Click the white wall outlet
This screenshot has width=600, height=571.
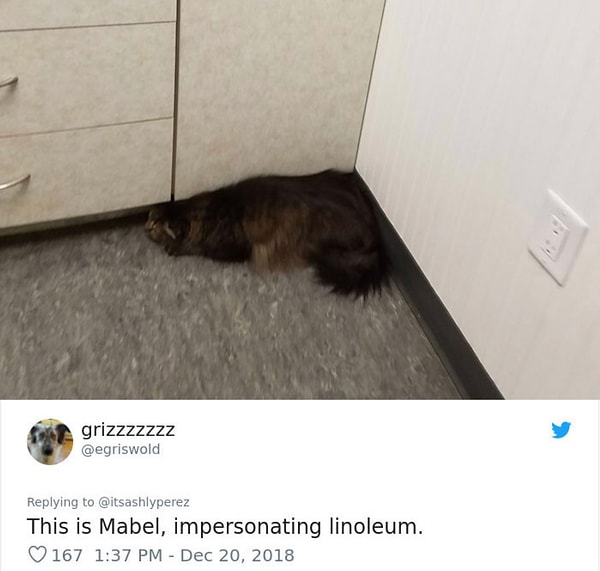(558, 237)
